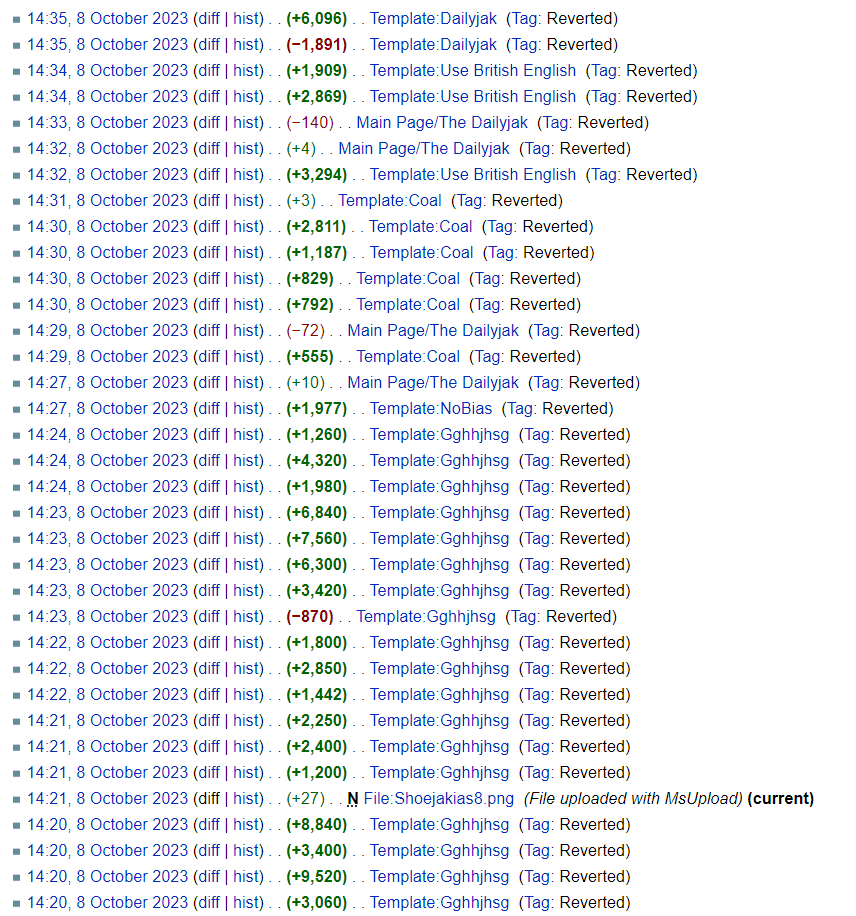View diff for the +8,840 edit

point(208,825)
